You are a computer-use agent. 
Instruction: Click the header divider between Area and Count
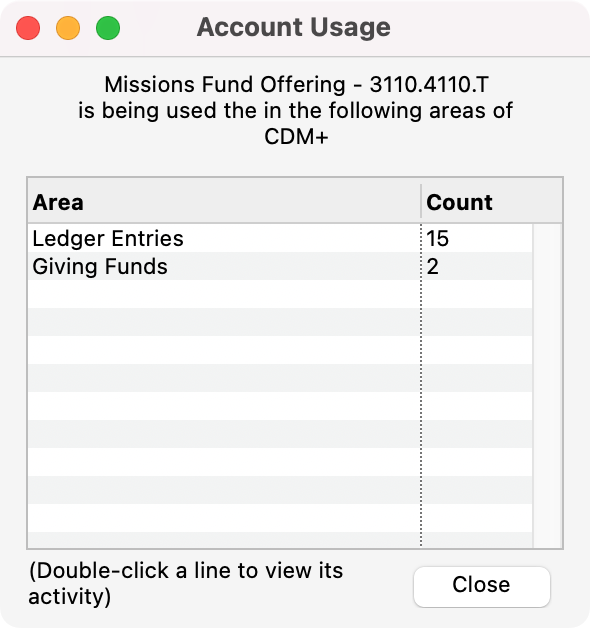pos(421,201)
